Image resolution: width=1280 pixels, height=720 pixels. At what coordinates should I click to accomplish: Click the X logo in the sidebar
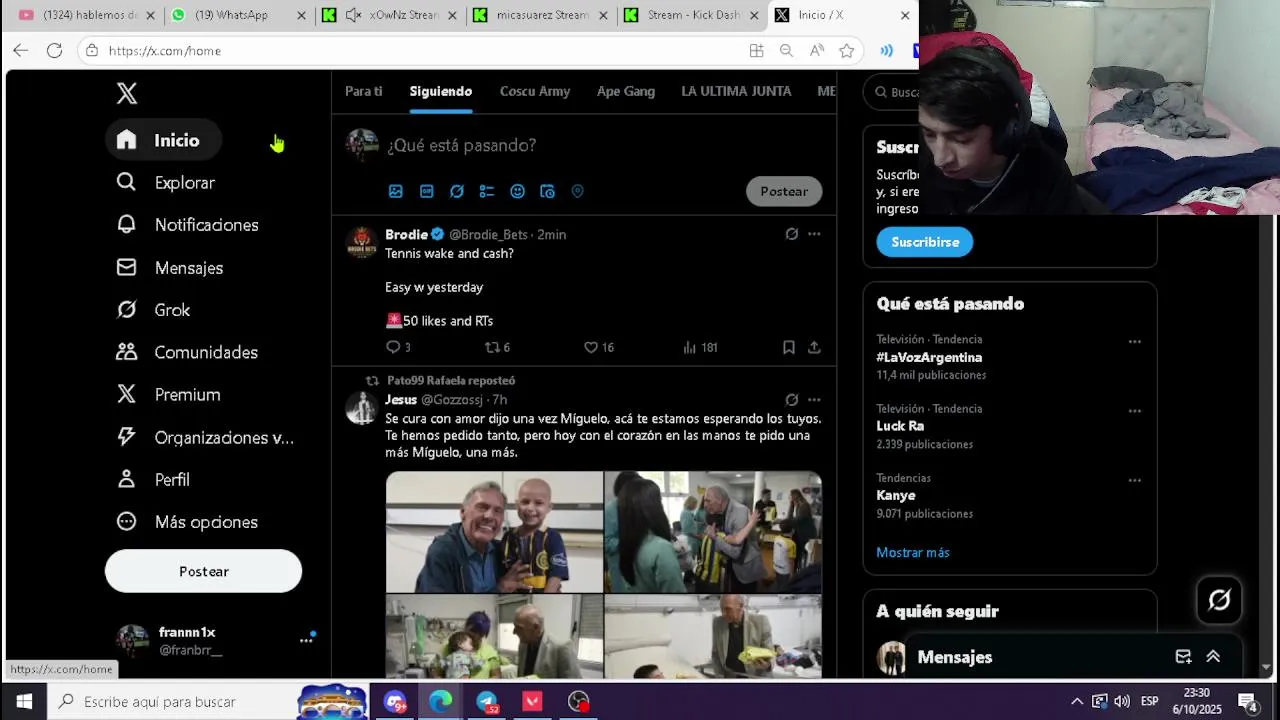[127, 94]
